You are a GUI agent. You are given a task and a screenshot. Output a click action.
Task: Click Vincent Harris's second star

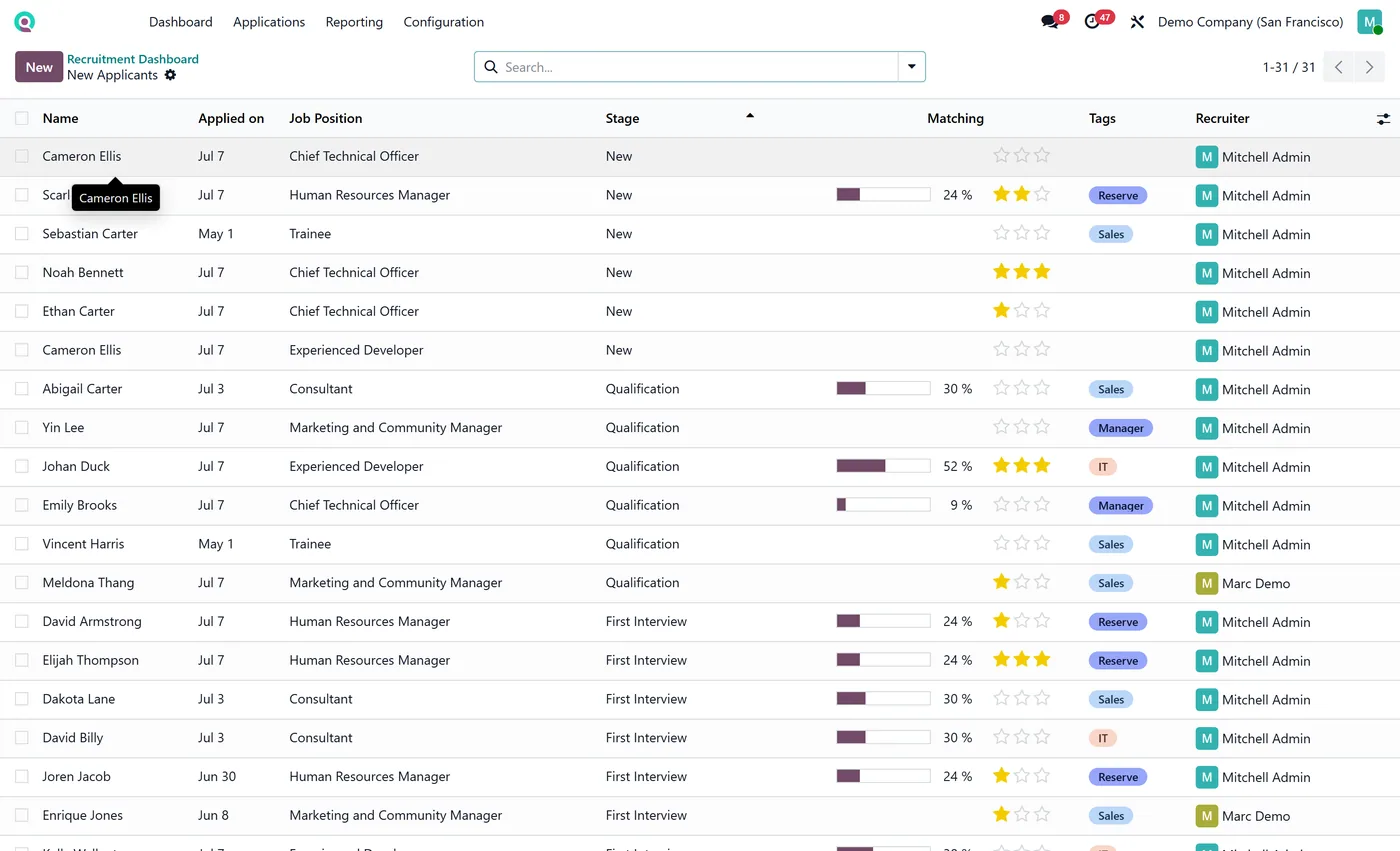pyautogui.click(x=1022, y=543)
